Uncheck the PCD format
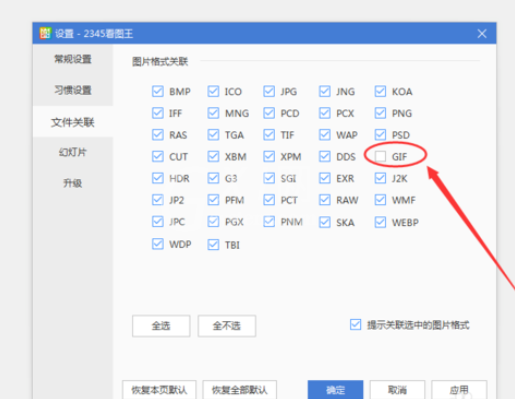Image resolution: width=515 pixels, height=399 pixels. click(269, 113)
